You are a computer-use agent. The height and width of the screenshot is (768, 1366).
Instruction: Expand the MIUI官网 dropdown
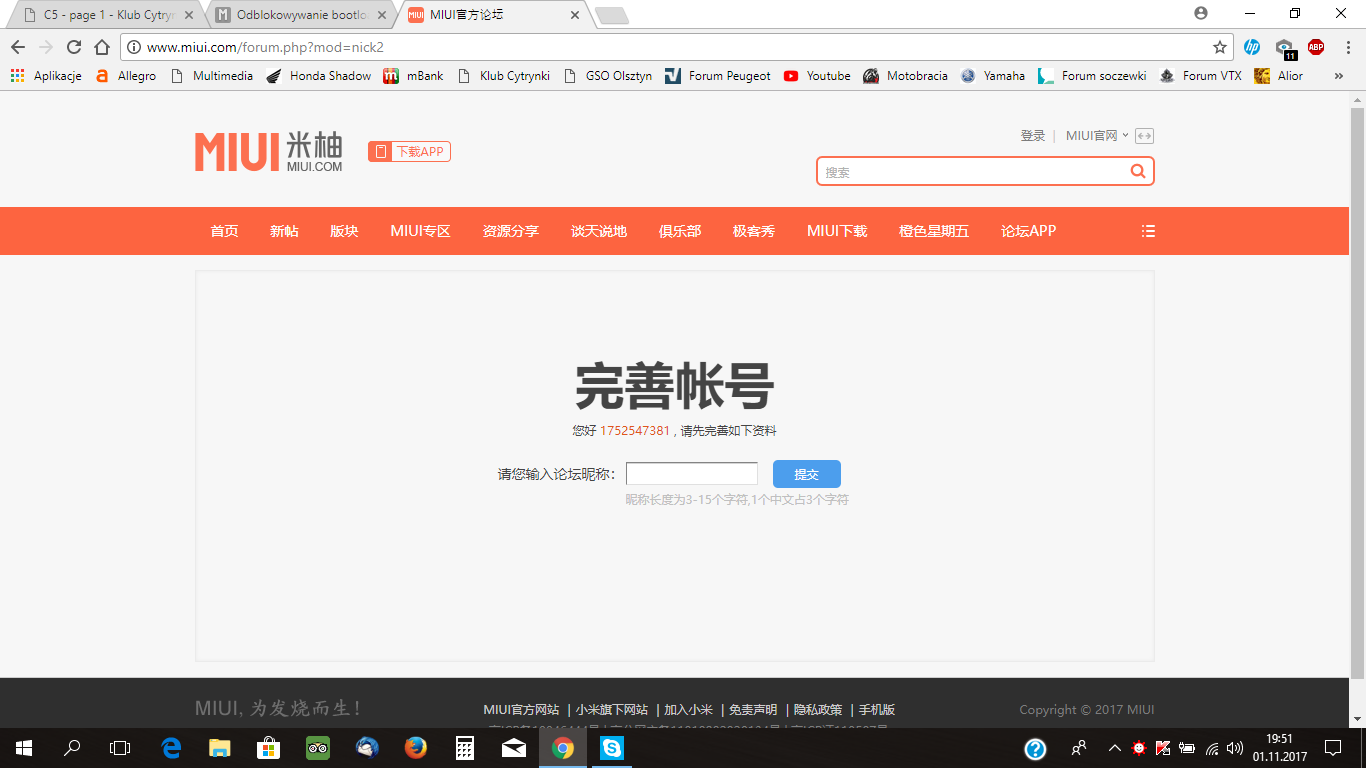1096,136
